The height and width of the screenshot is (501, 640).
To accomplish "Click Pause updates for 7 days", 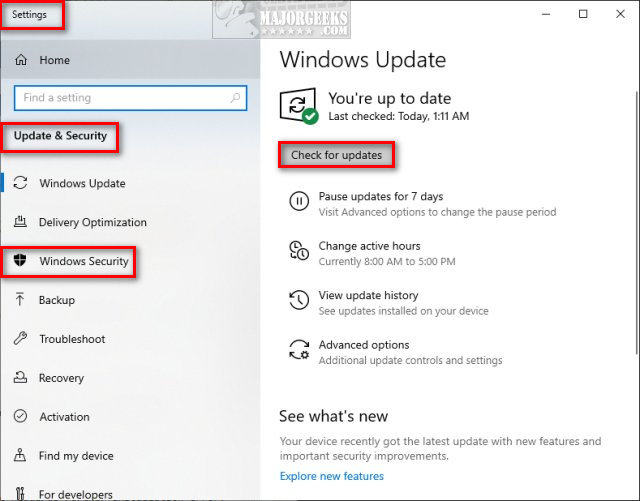I will (422, 204).
